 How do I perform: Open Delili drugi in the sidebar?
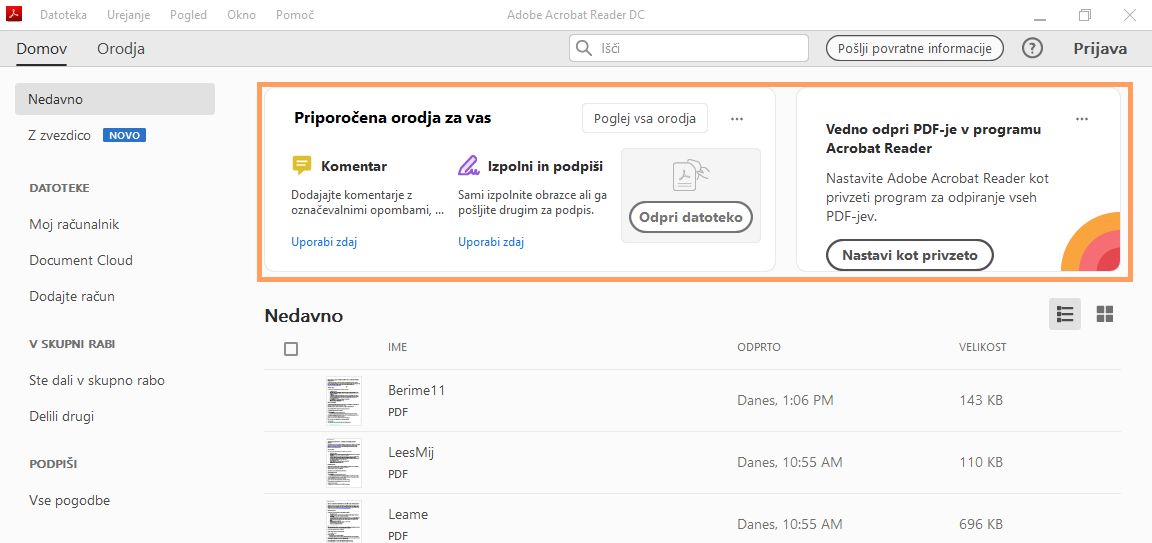62,417
